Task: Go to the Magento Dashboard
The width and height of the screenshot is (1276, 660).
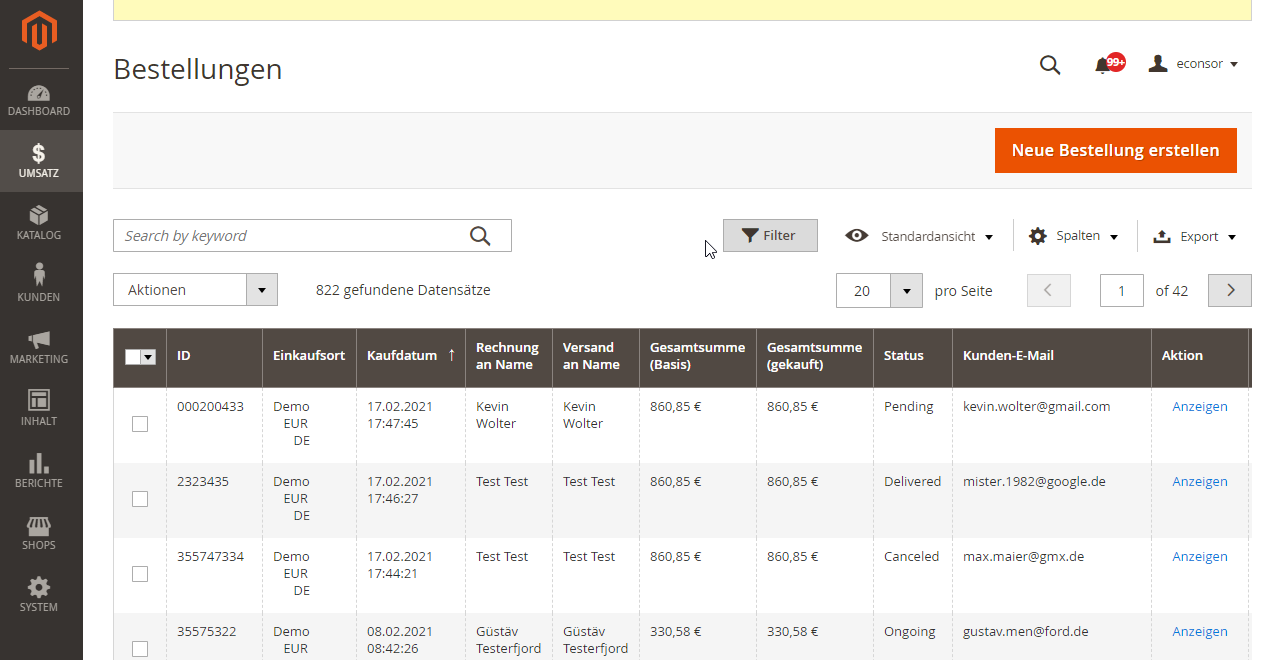Action: [x=39, y=99]
